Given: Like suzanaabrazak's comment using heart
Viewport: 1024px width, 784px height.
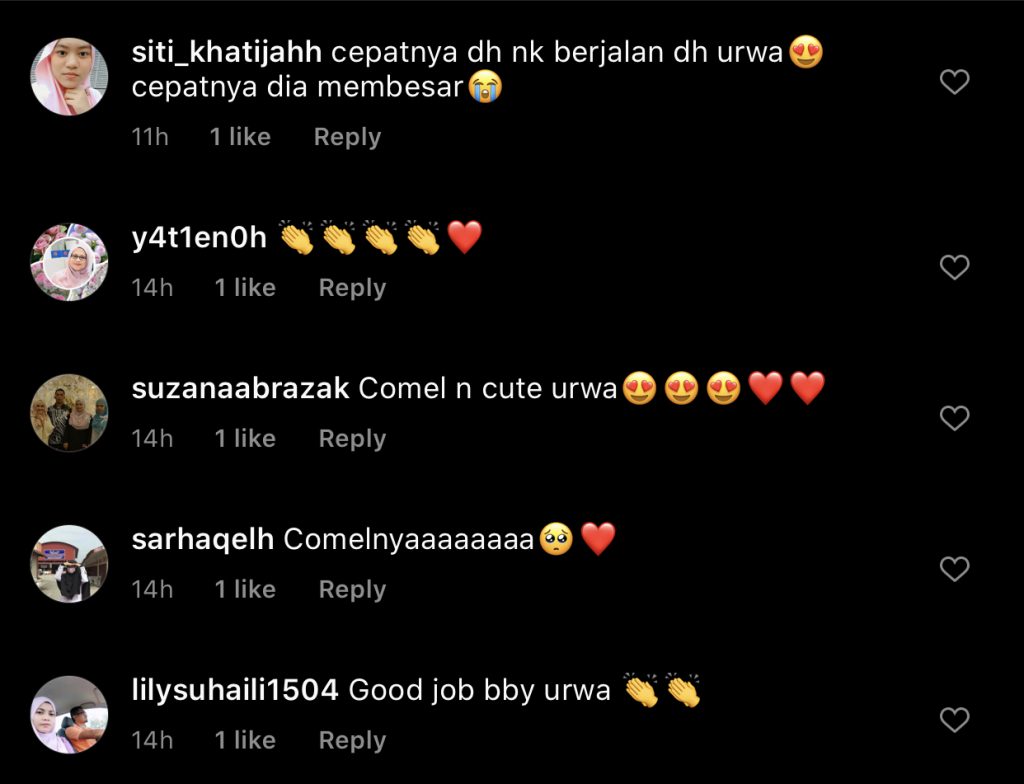Looking at the screenshot, I should point(954,418).
